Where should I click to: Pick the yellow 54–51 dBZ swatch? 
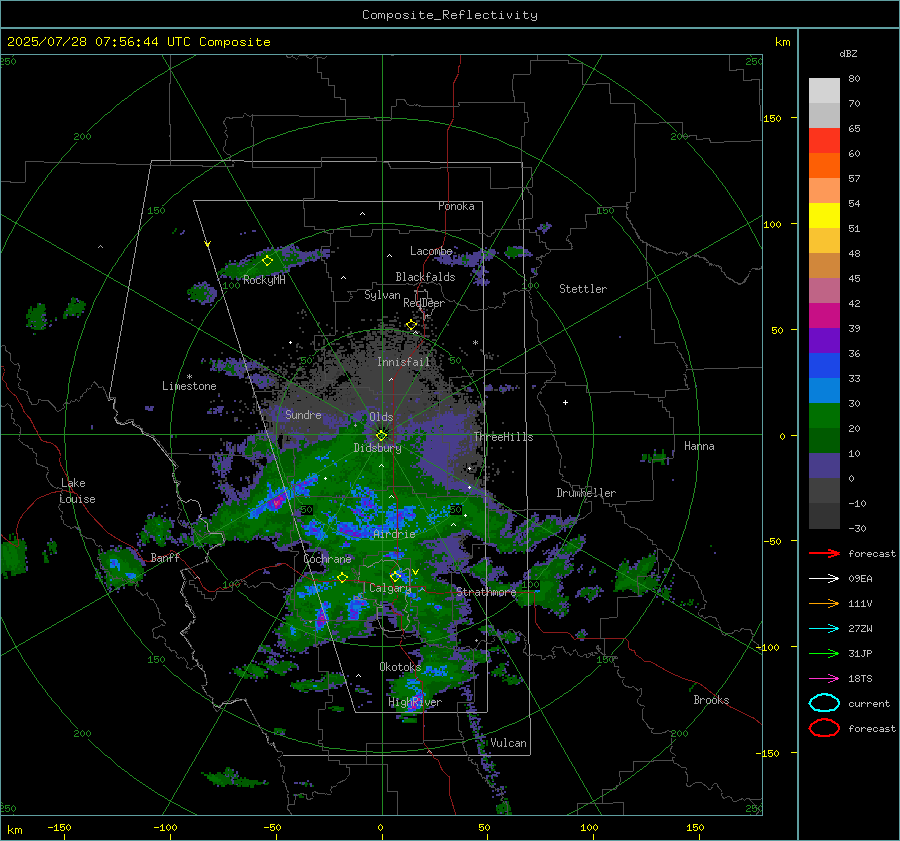(824, 215)
